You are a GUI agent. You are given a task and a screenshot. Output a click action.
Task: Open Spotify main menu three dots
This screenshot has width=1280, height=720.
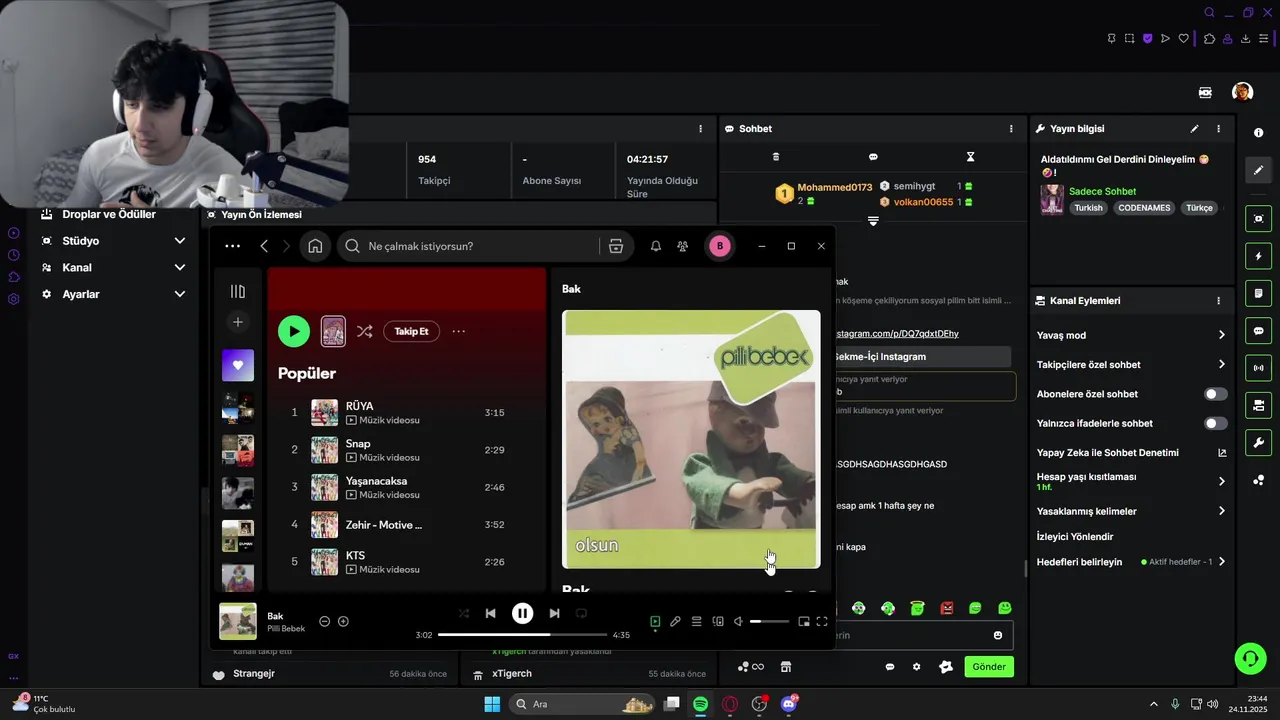(x=232, y=246)
